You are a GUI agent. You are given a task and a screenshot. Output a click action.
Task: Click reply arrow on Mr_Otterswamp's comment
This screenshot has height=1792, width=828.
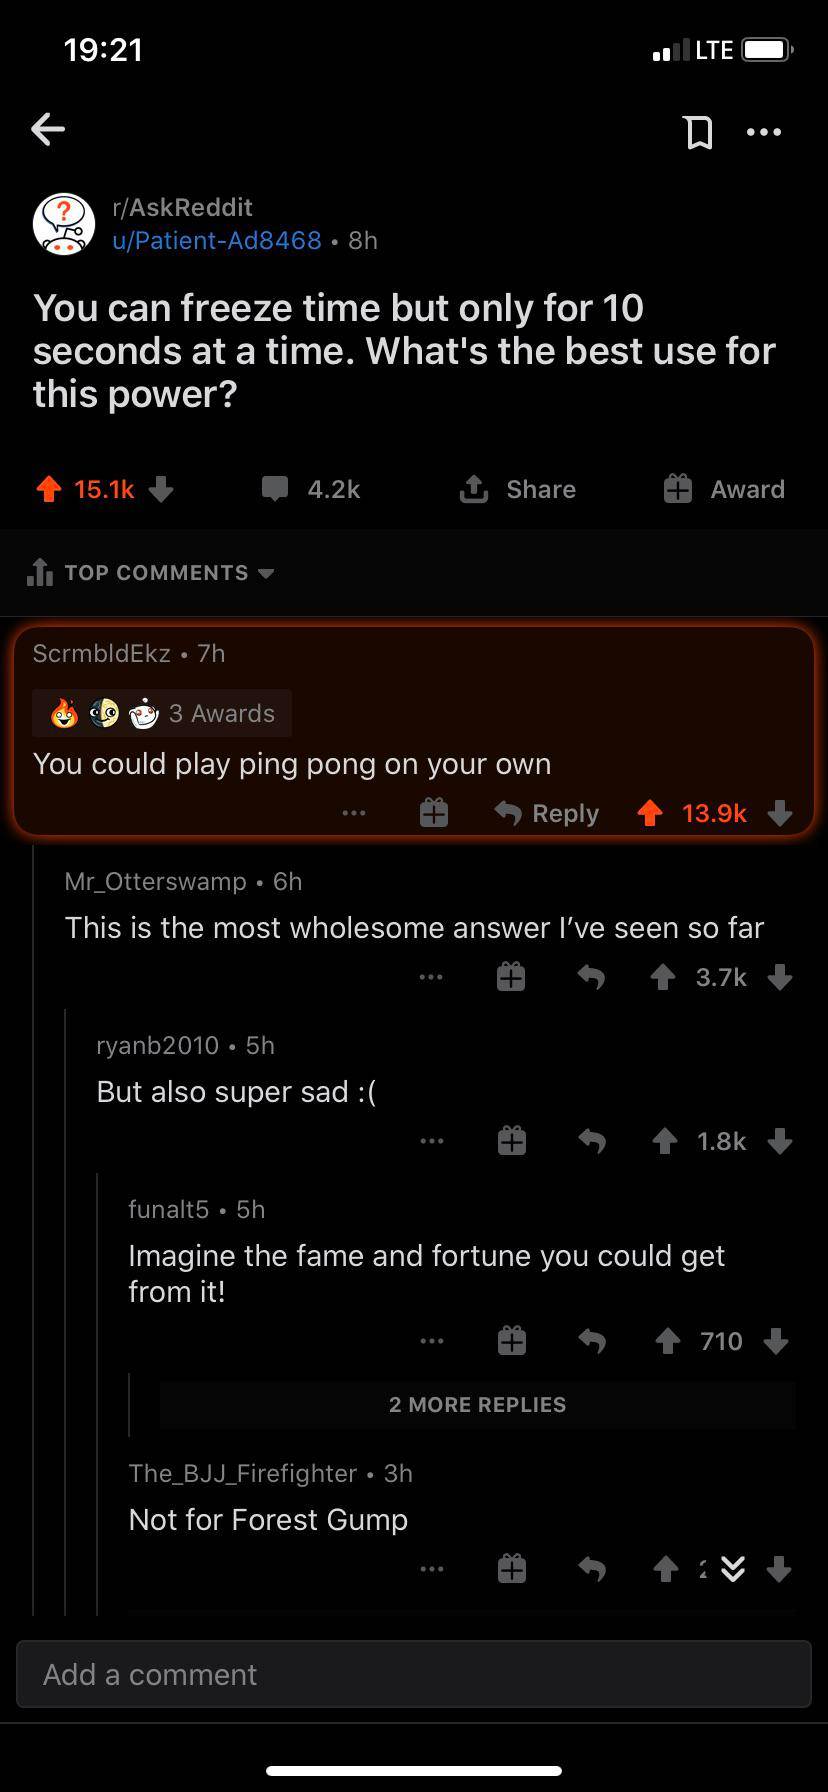coord(591,977)
